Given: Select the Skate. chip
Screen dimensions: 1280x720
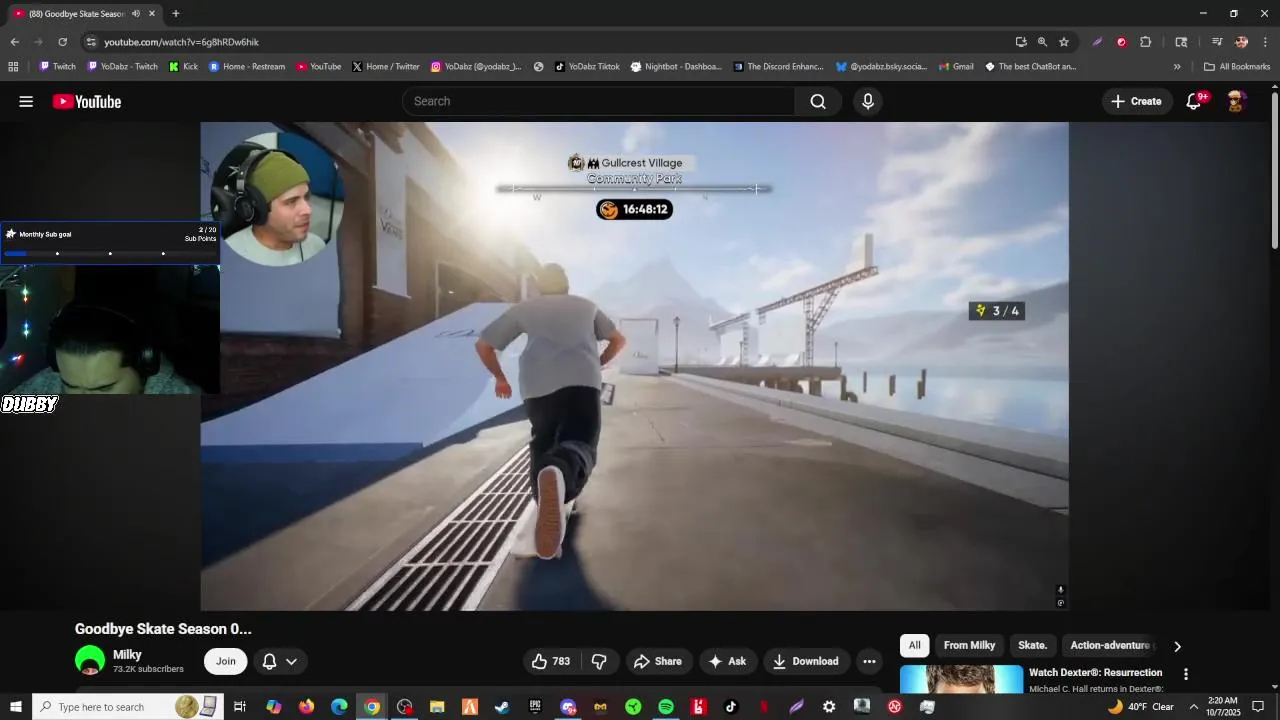Looking at the screenshot, I should 1032,645.
